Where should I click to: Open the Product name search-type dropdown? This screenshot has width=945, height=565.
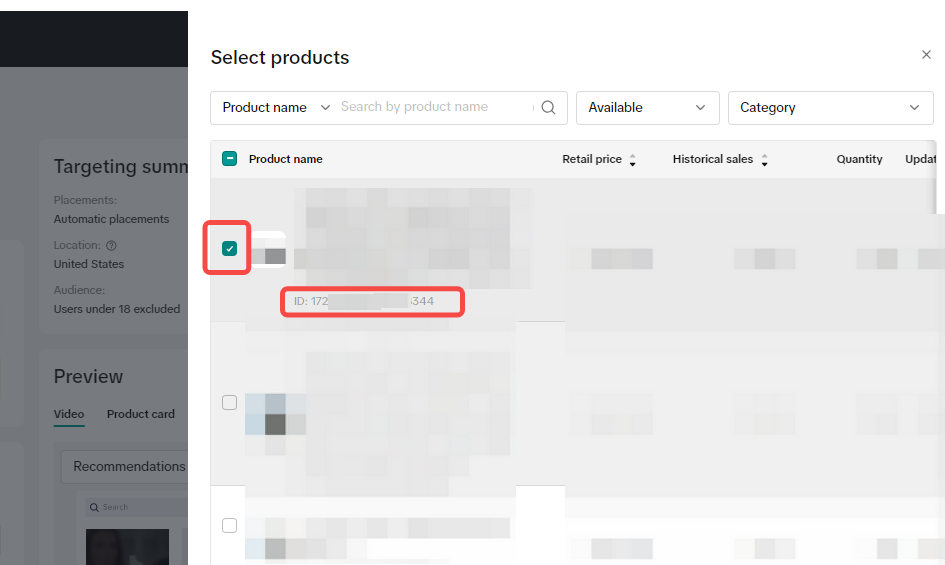pyautogui.click(x=275, y=108)
